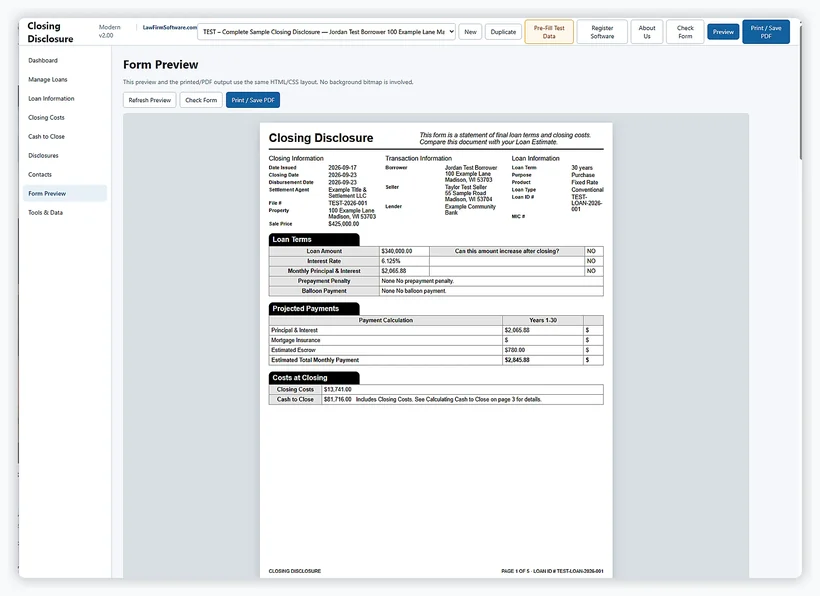Viewport: 820px width, 596px height.
Task: Click the loan amount $340,000.00
Action: tap(396, 251)
